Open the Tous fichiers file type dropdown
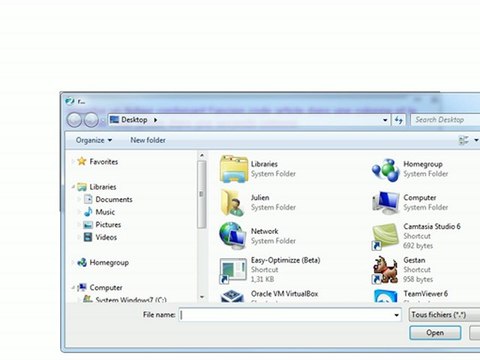 (x=444, y=315)
